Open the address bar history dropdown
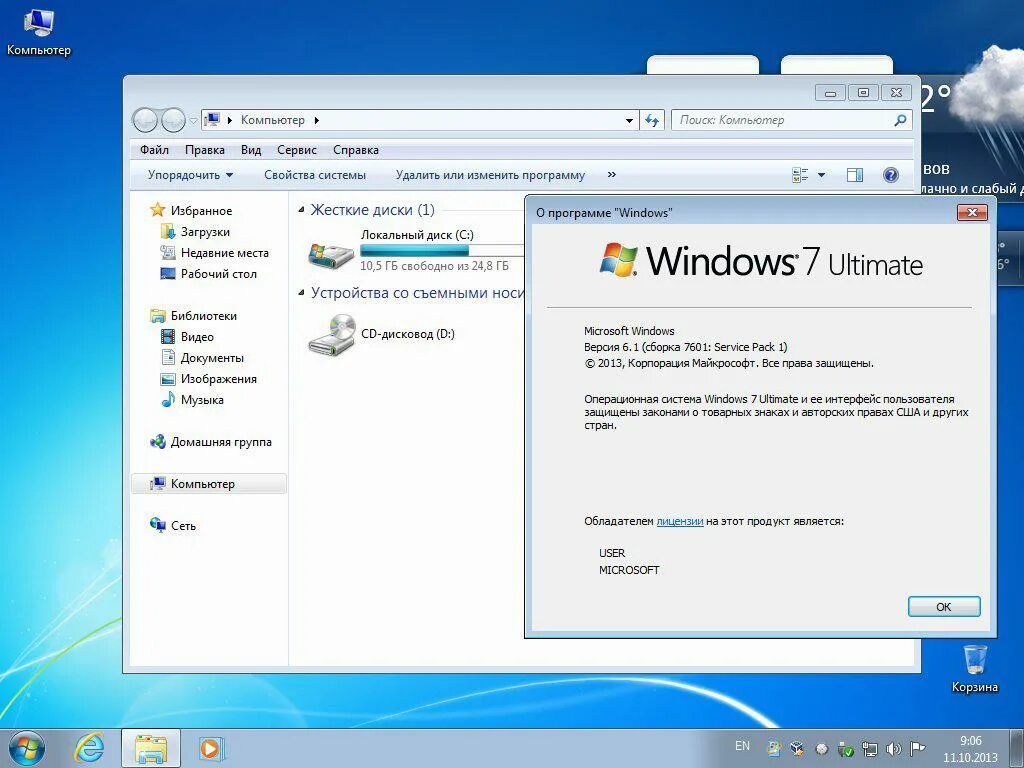Image resolution: width=1024 pixels, height=768 pixels. click(x=629, y=120)
